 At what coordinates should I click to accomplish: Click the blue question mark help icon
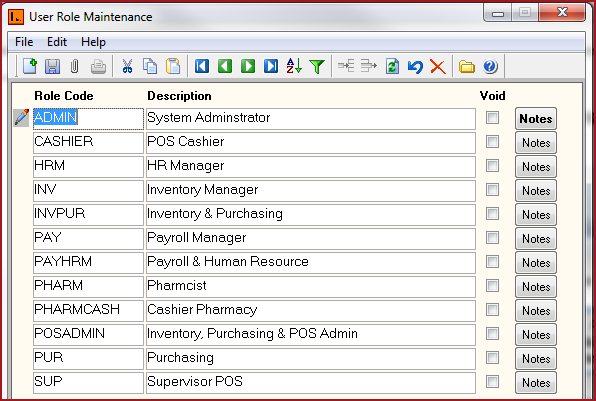point(490,66)
